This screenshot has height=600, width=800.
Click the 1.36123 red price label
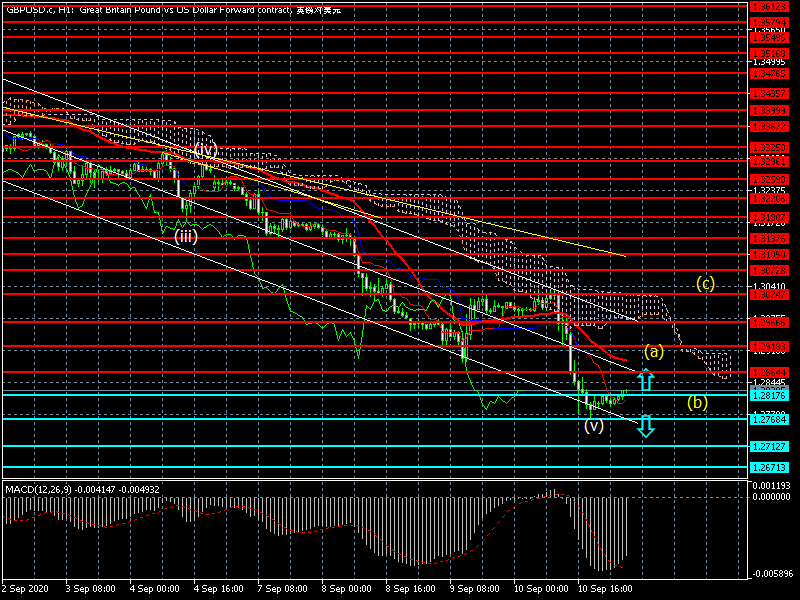click(768, 6)
